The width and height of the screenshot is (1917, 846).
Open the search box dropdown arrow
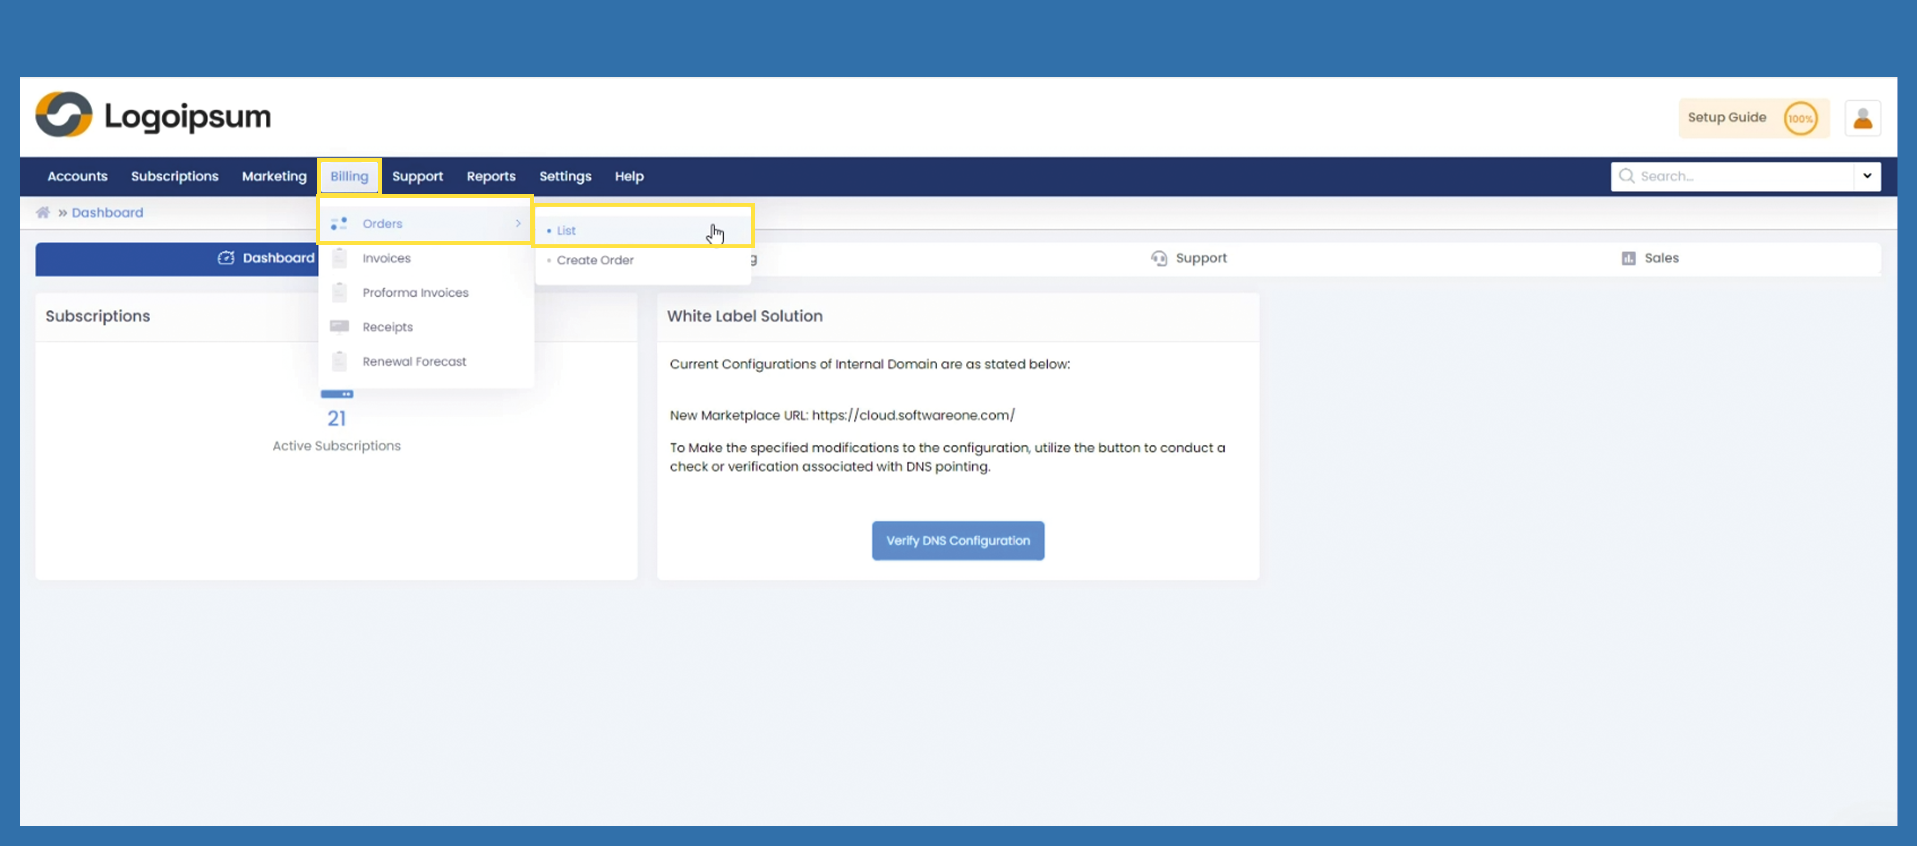(1867, 177)
